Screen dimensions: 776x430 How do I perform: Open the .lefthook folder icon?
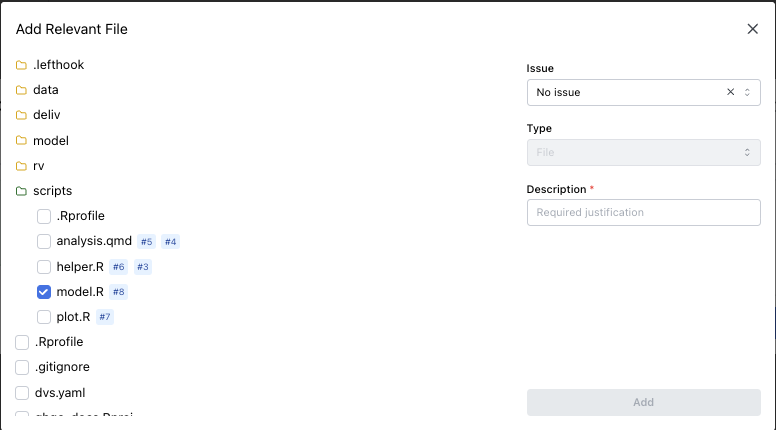tap(21, 65)
